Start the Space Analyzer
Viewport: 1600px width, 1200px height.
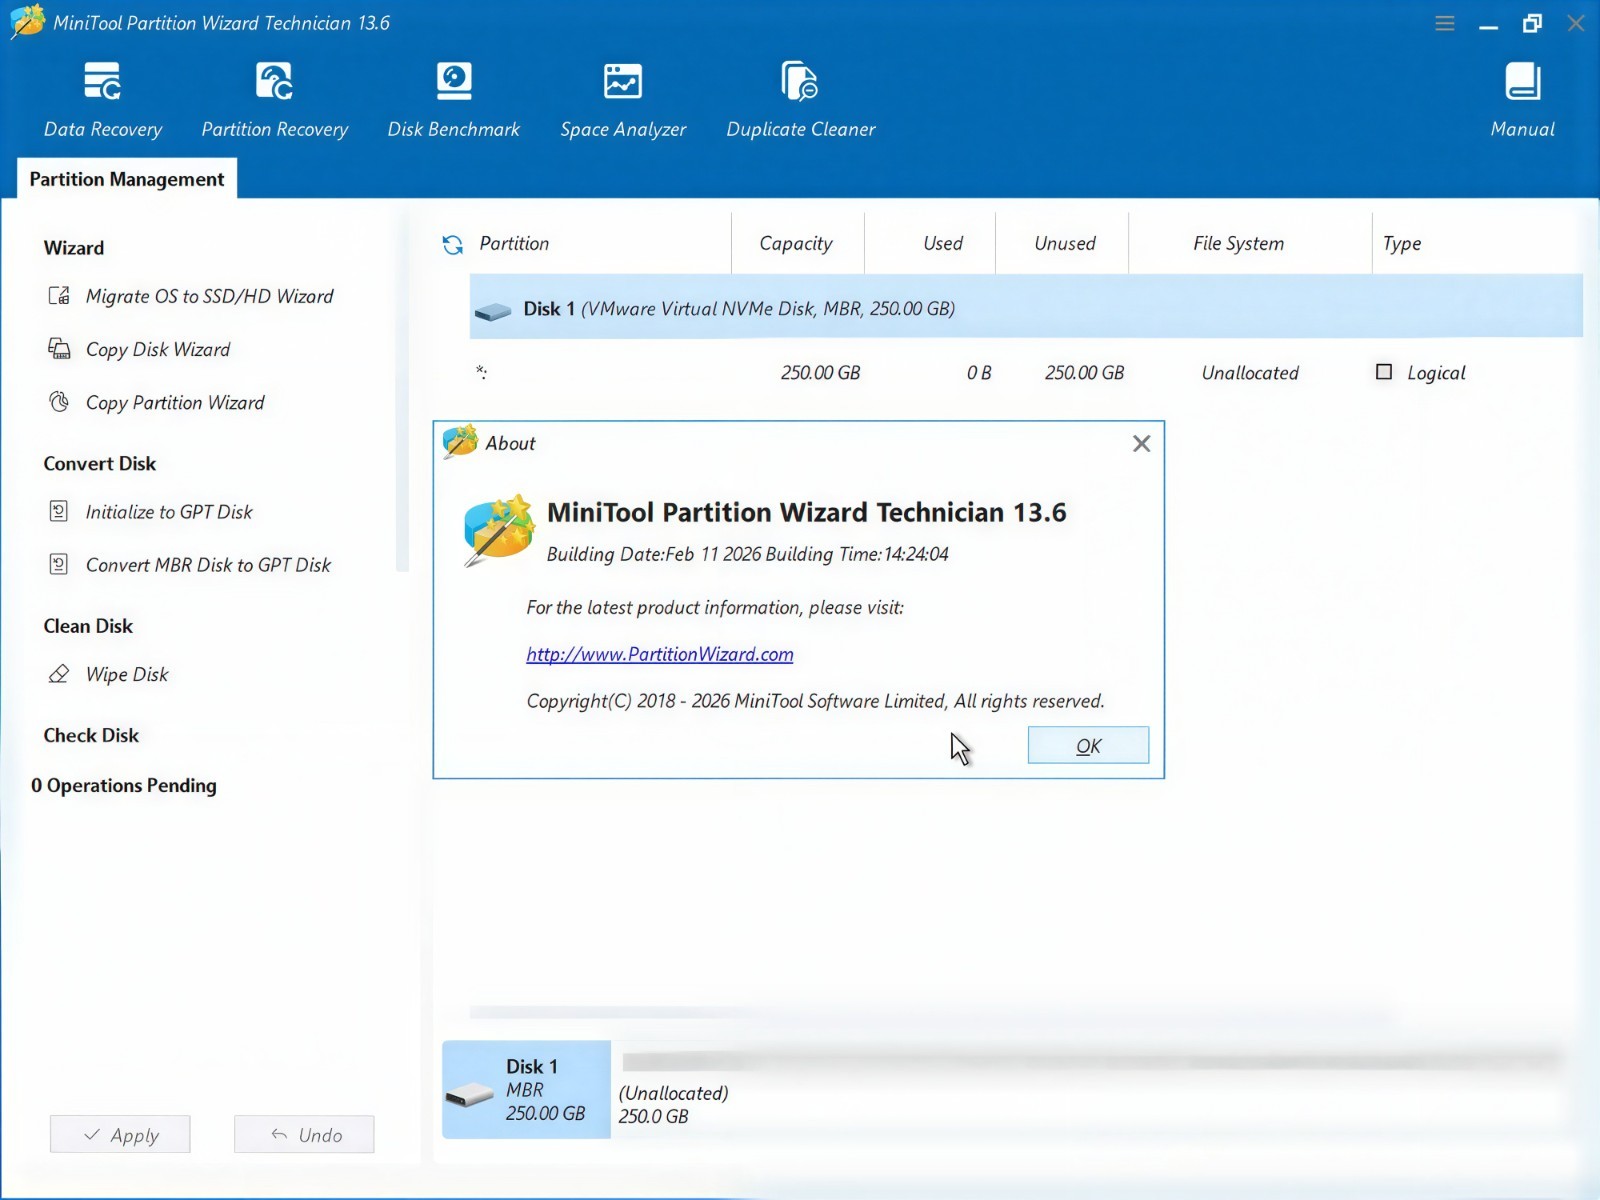pyautogui.click(x=623, y=100)
